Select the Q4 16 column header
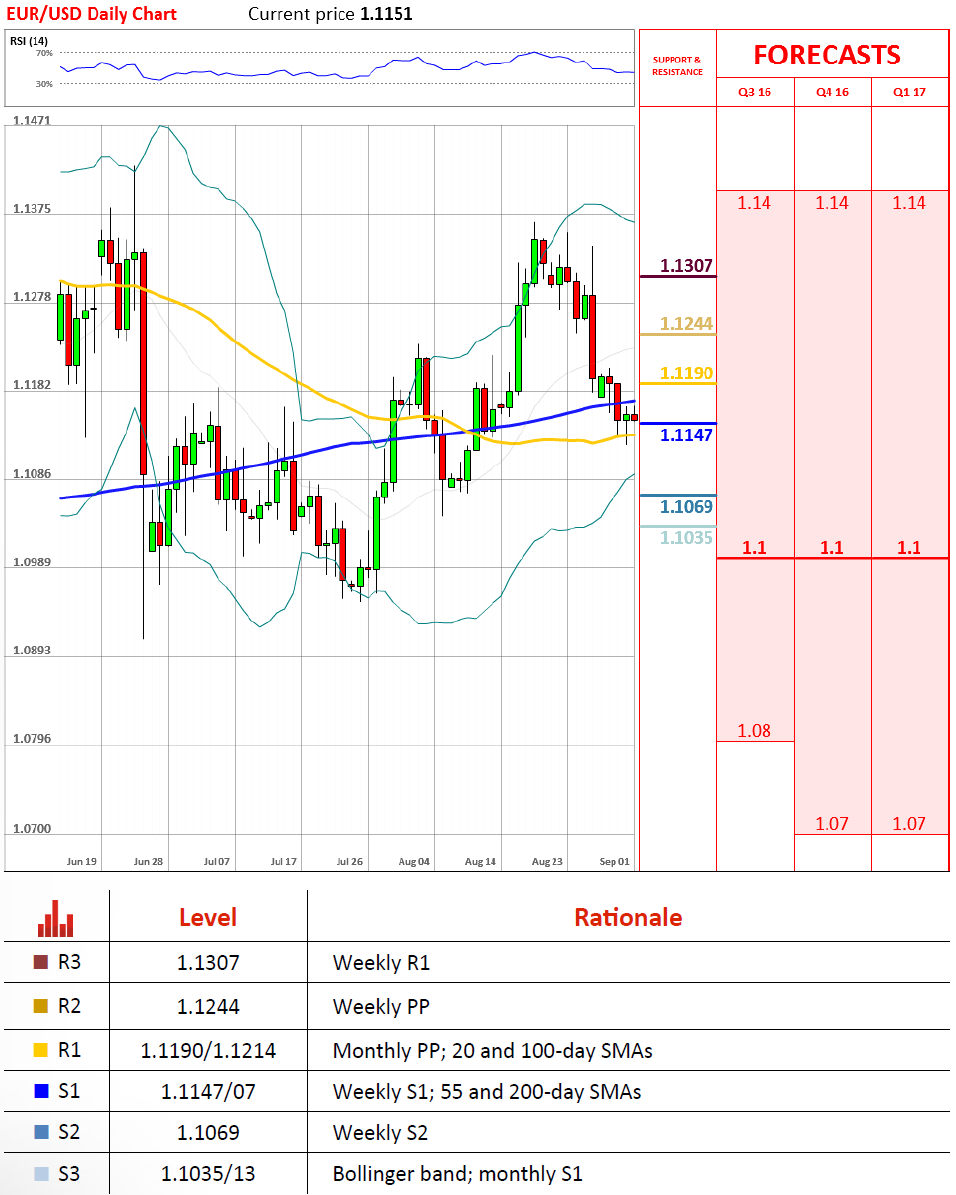This screenshot has width=956, height=1195. pos(832,92)
